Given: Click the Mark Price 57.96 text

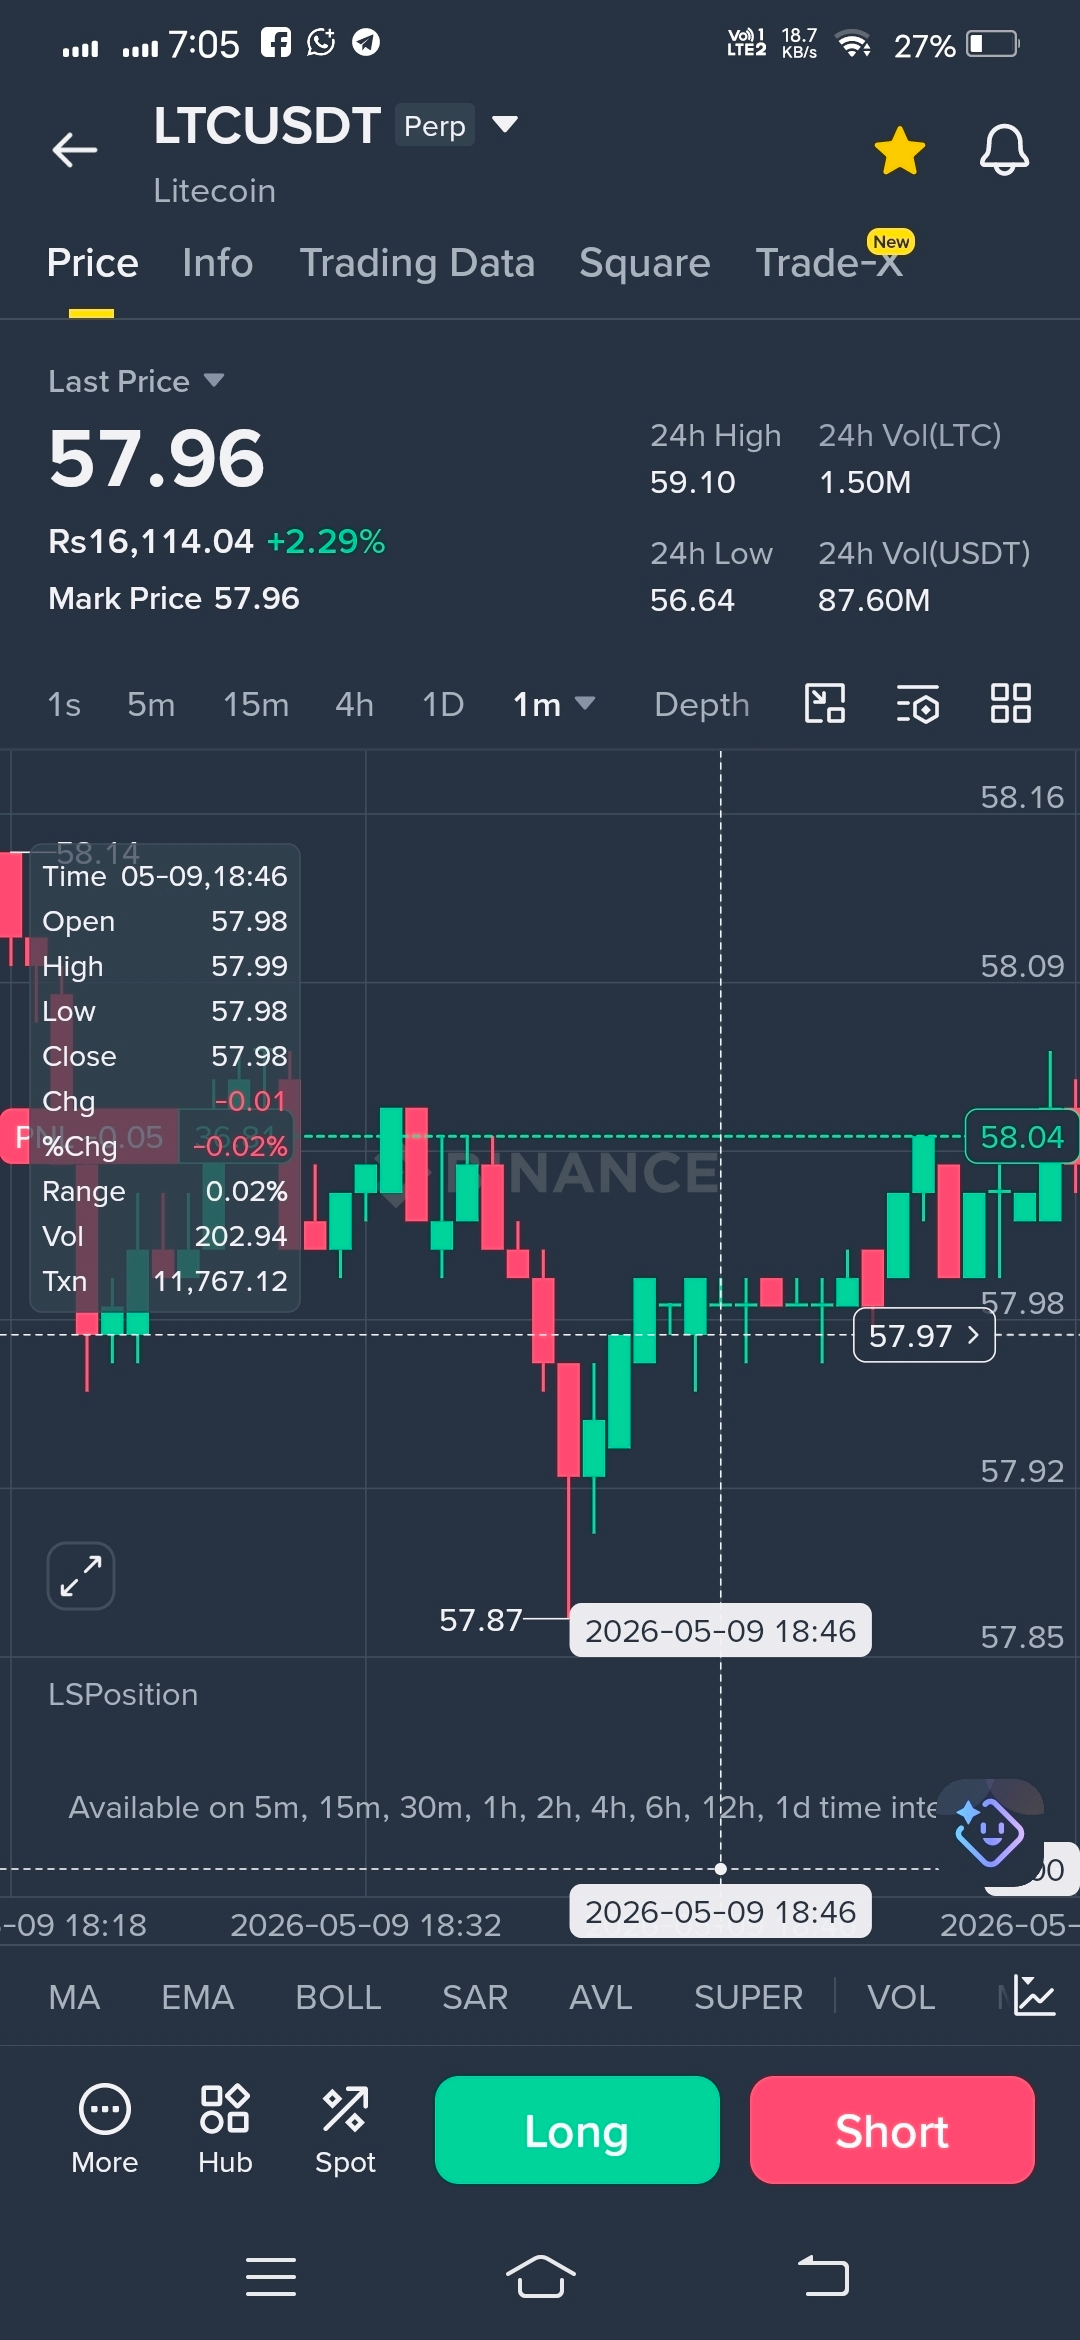Looking at the screenshot, I should click(x=174, y=599).
